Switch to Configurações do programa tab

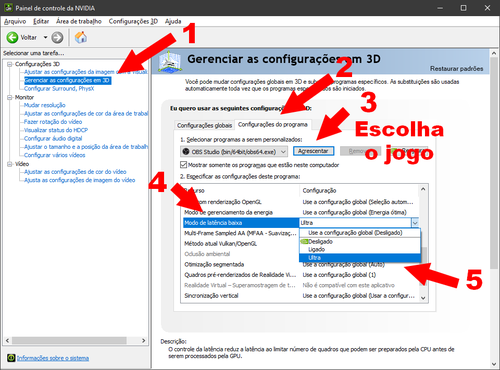coord(273,124)
